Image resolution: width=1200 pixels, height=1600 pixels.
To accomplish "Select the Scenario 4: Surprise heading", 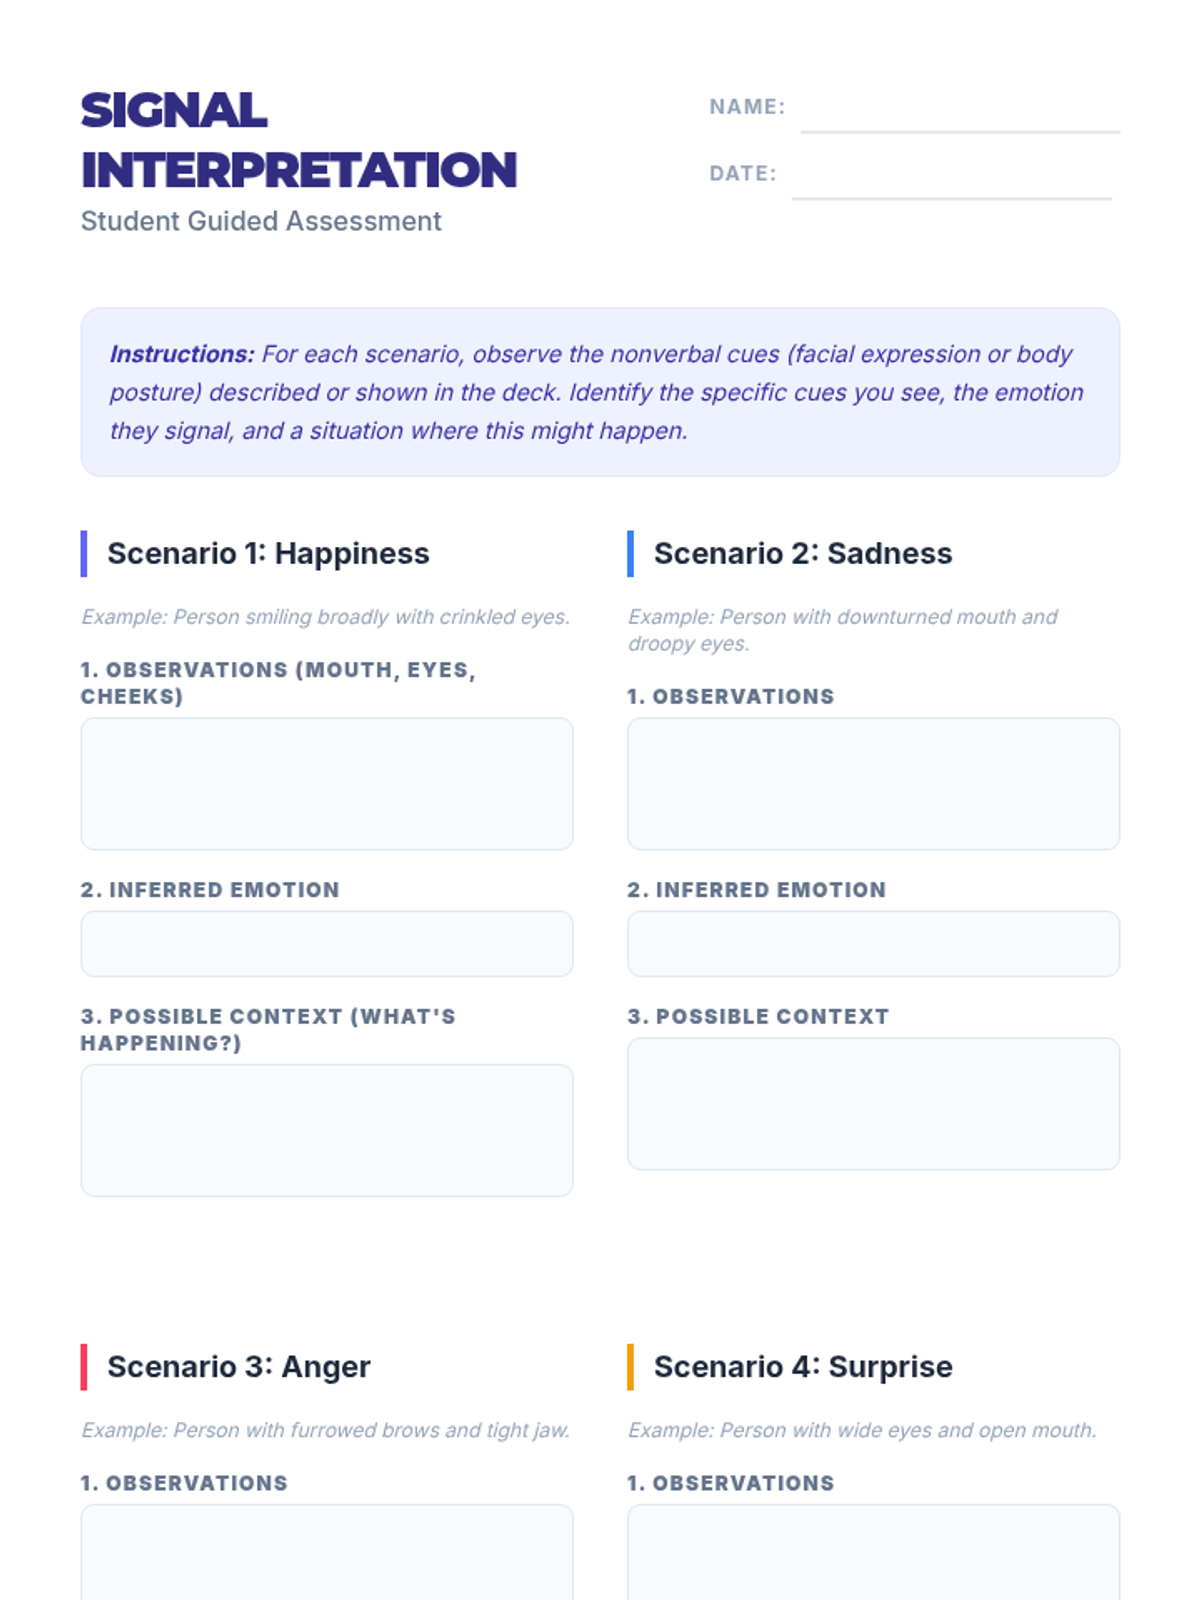I will pyautogui.click(x=803, y=1366).
